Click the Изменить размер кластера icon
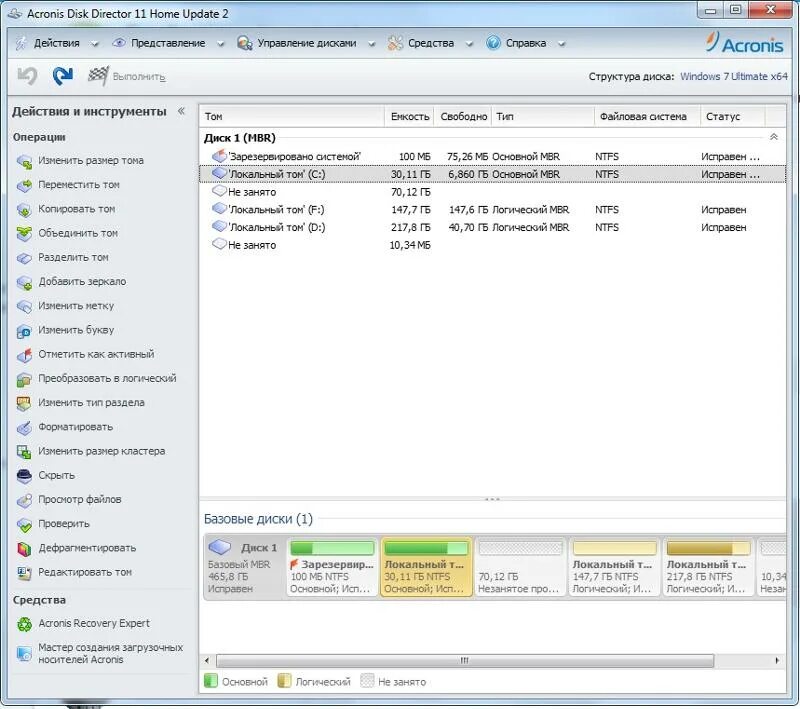Screen dimensions: 800x709 tap(24, 452)
